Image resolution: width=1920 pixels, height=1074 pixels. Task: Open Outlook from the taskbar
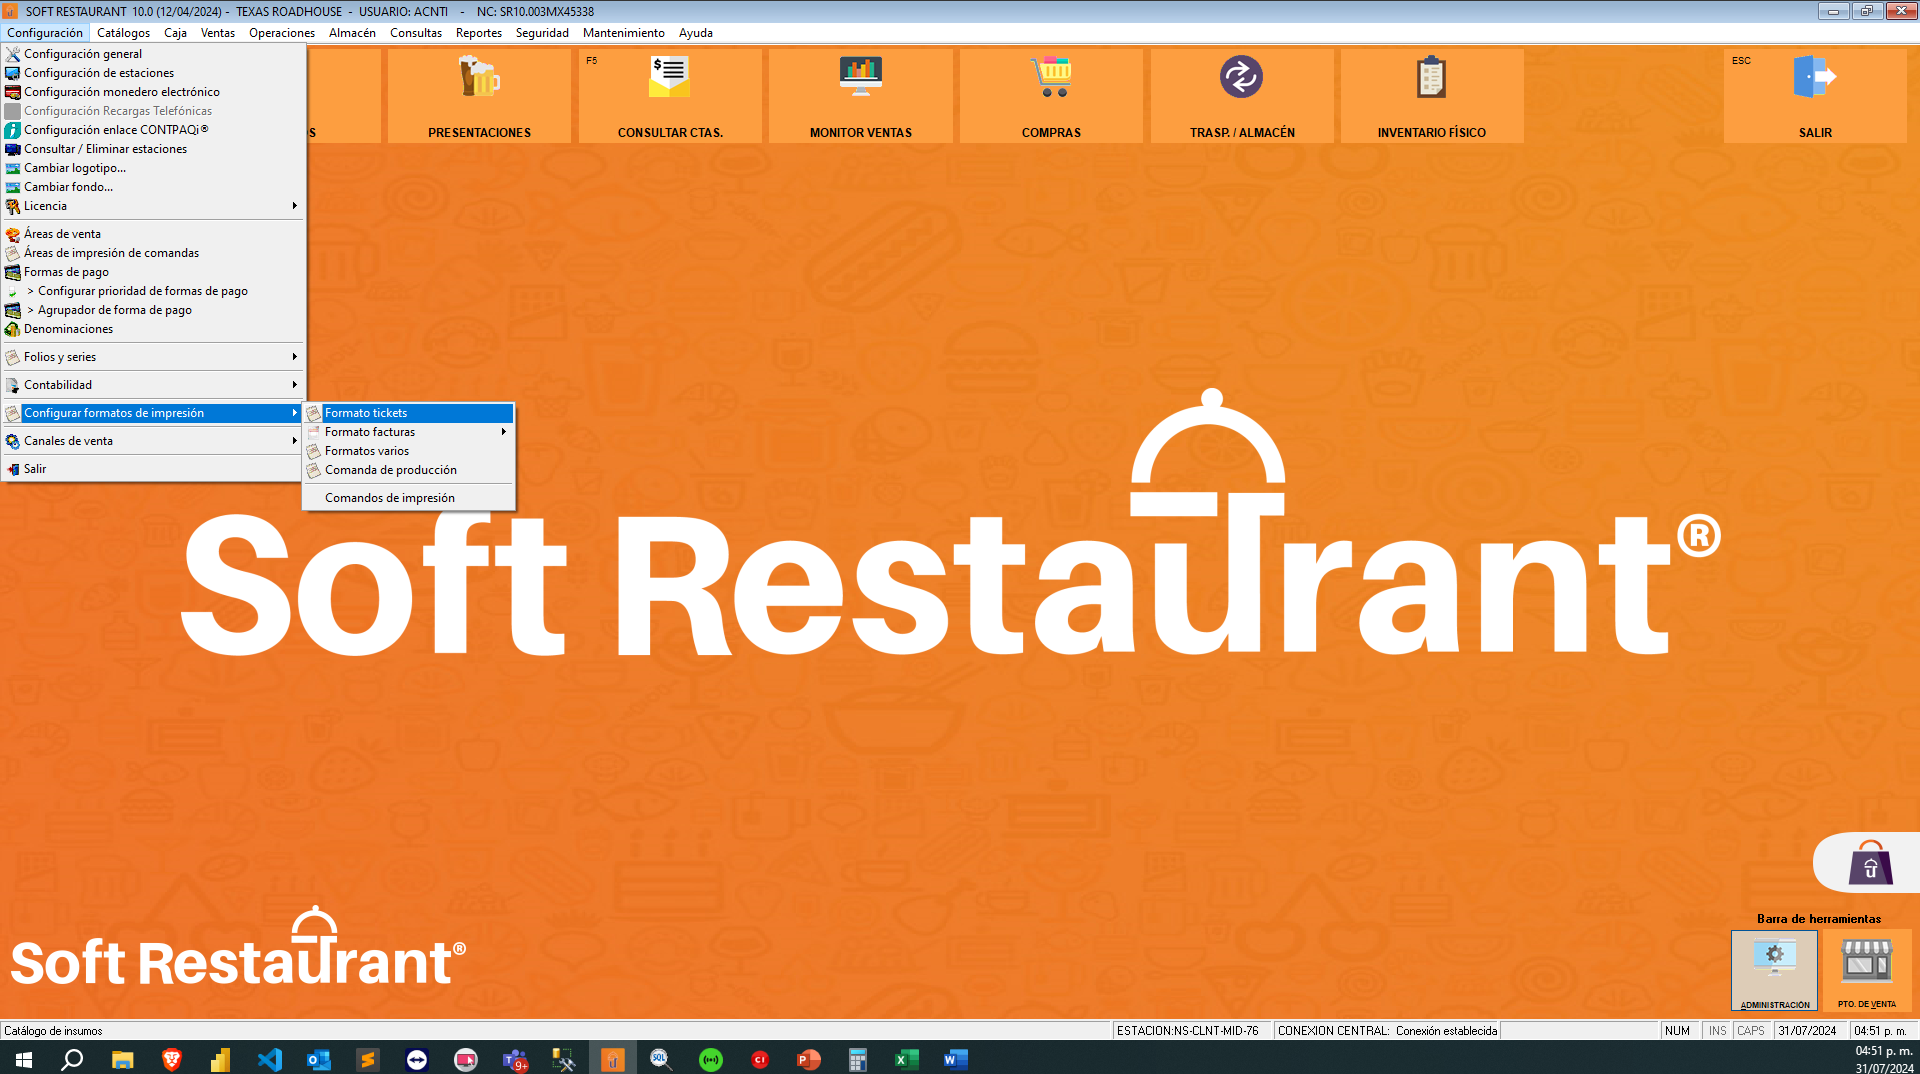click(x=318, y=1059)
